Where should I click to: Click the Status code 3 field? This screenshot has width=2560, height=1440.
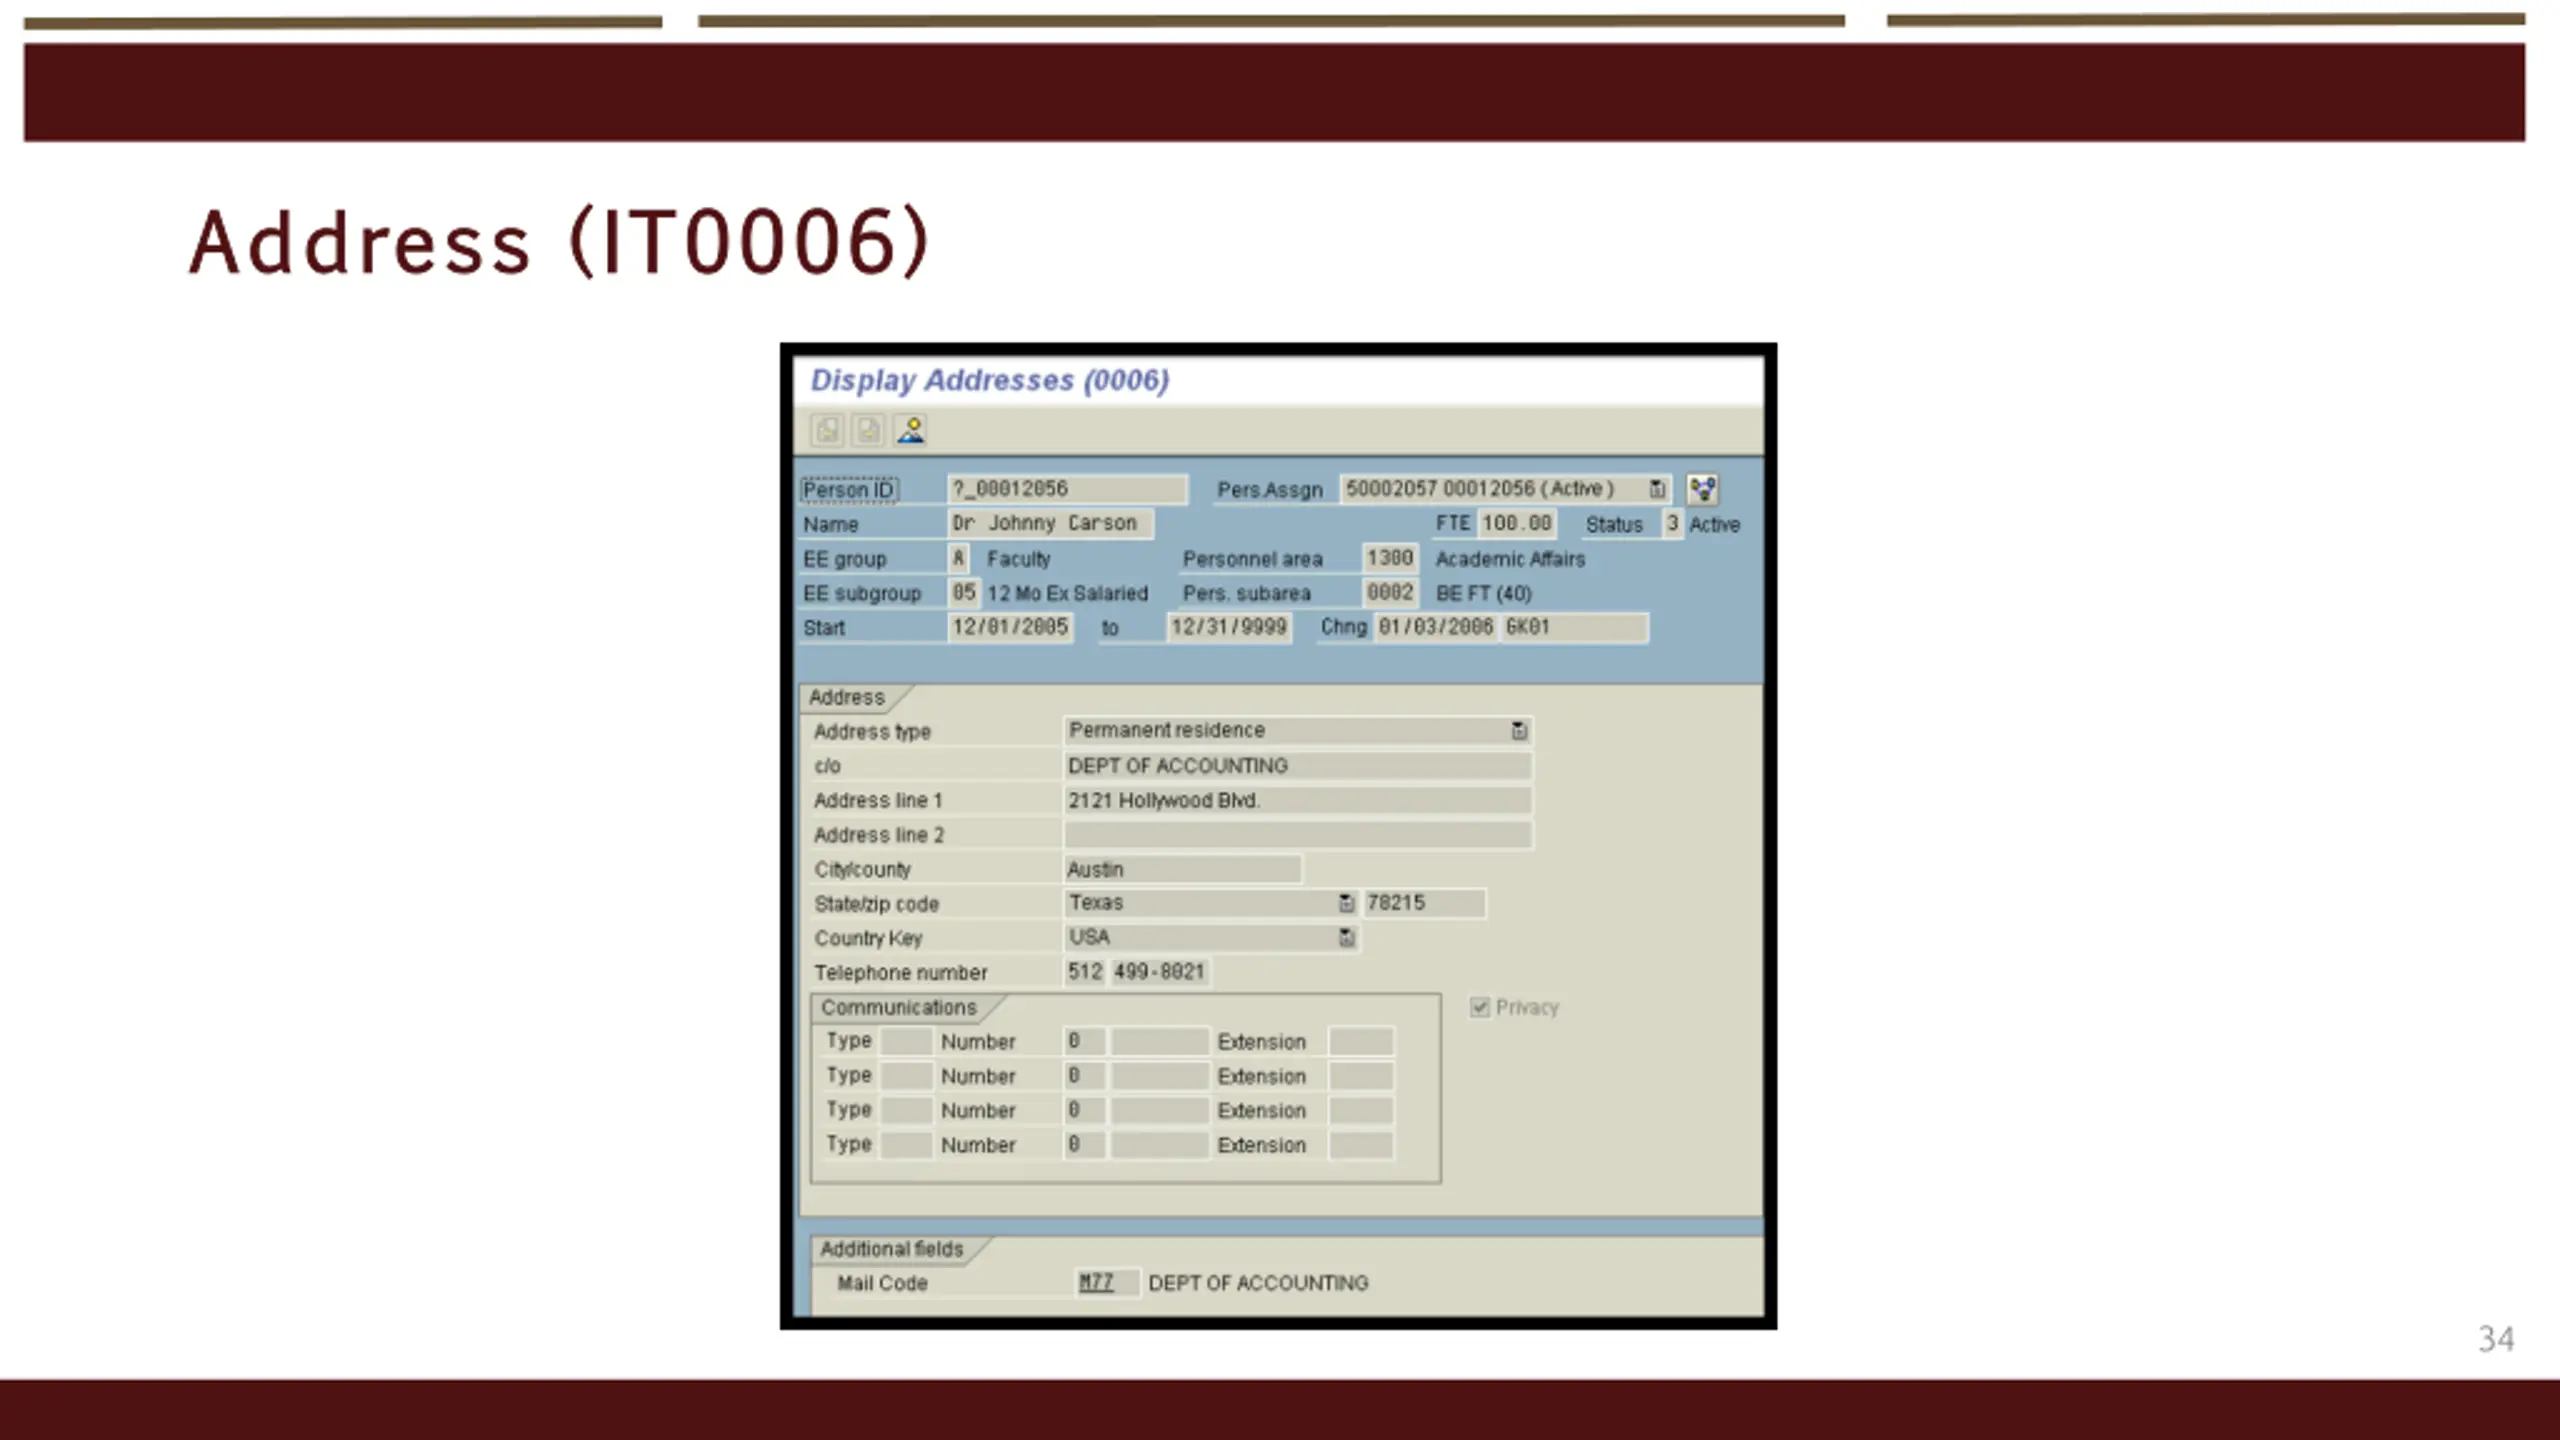1672,523
